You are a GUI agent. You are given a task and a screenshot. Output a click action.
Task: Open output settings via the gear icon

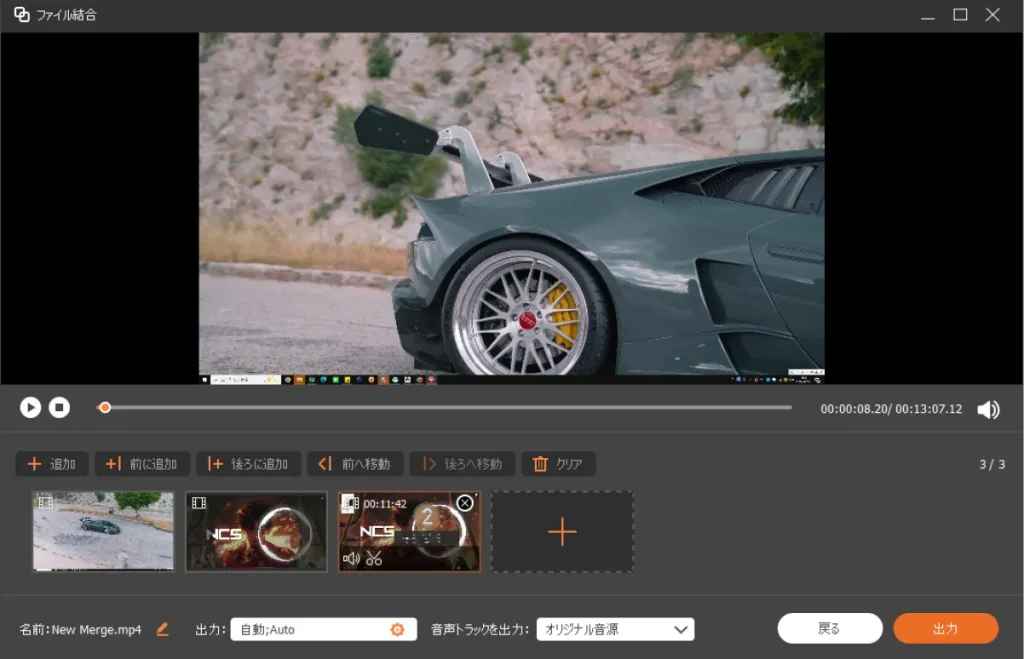(x=397, y=629)
